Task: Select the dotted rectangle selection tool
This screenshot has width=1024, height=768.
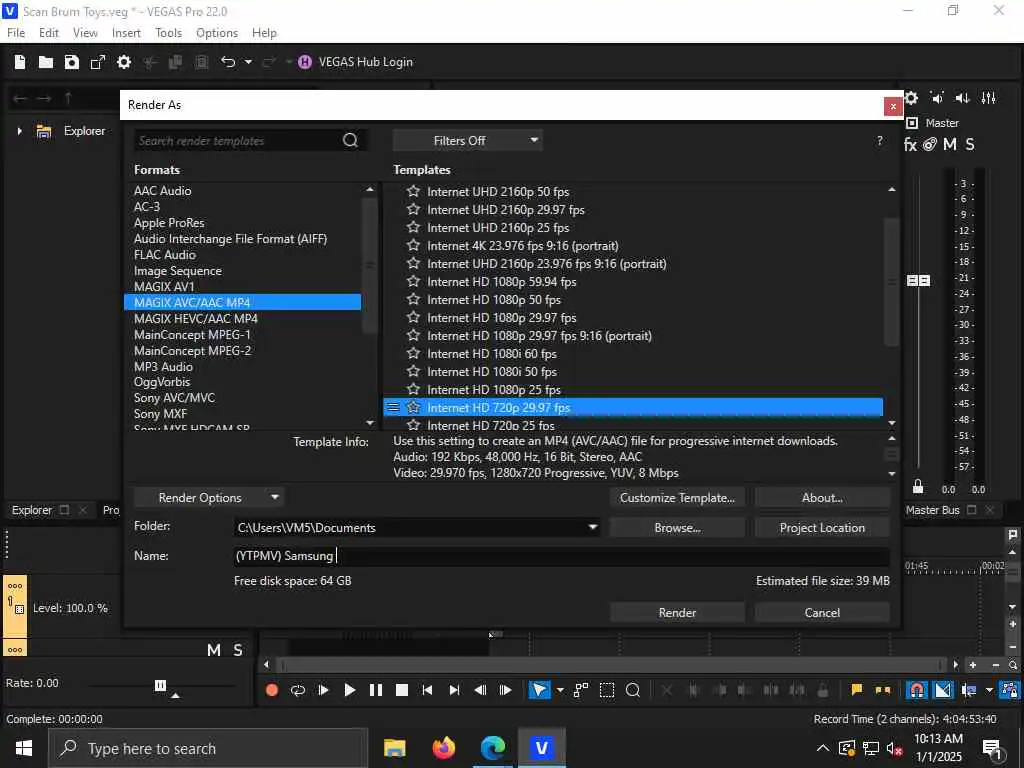Action: pyautogui.click(x=607, y=690)
